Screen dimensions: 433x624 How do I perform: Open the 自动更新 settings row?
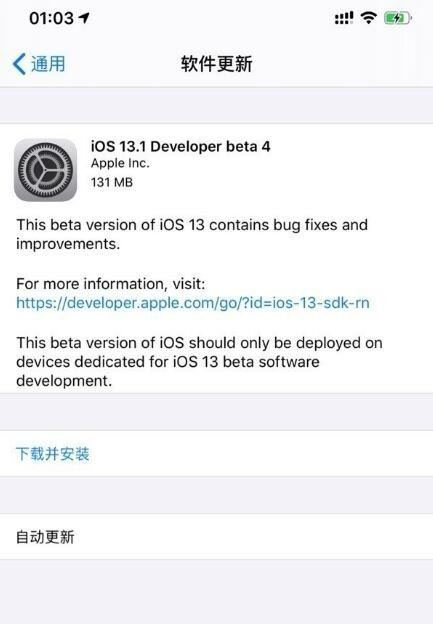click(216, 537)
